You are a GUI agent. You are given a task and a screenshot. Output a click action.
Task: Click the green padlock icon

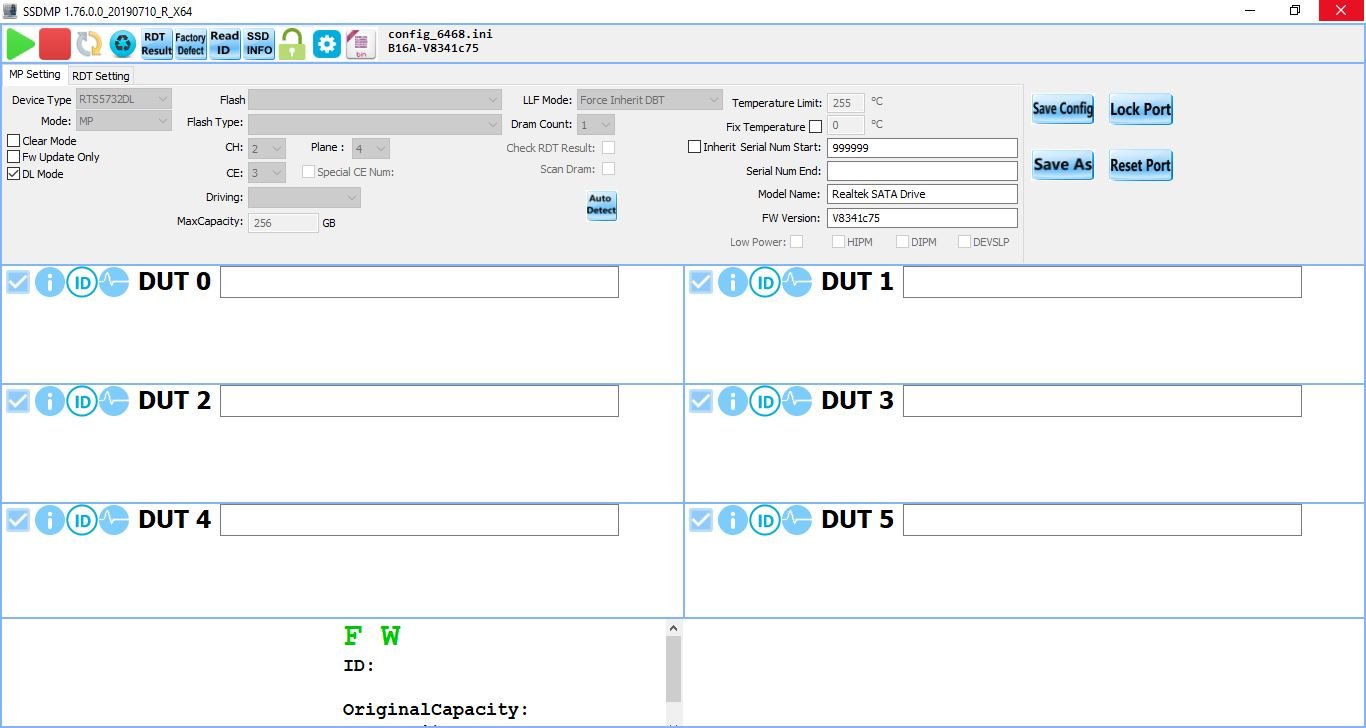(x=292, y=44)
